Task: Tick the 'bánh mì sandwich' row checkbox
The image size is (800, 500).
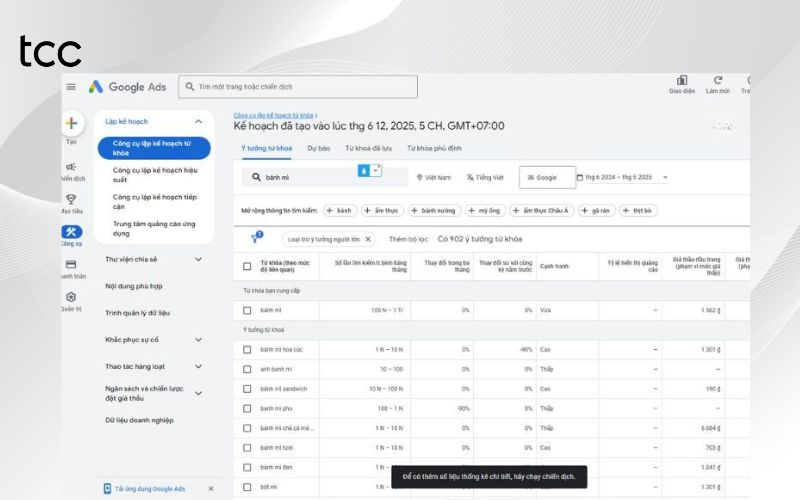Action: (x=247, y=389)
